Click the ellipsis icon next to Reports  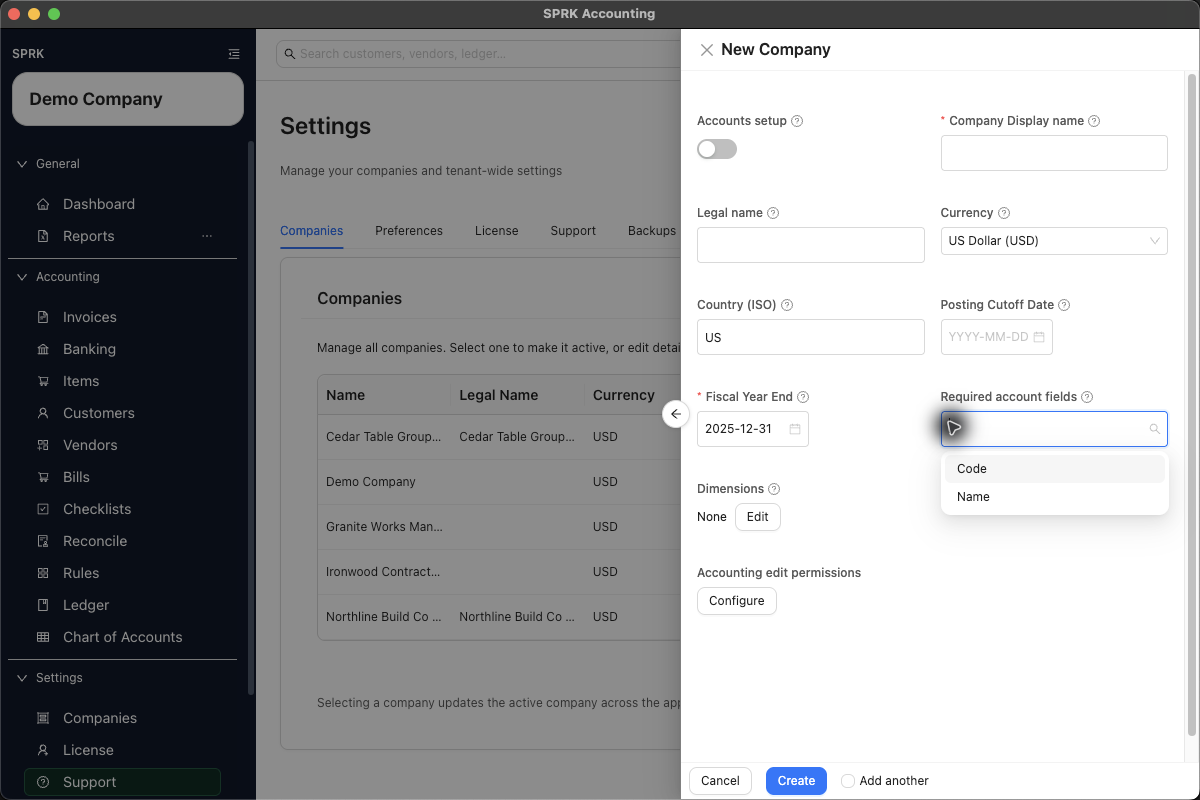207,236
